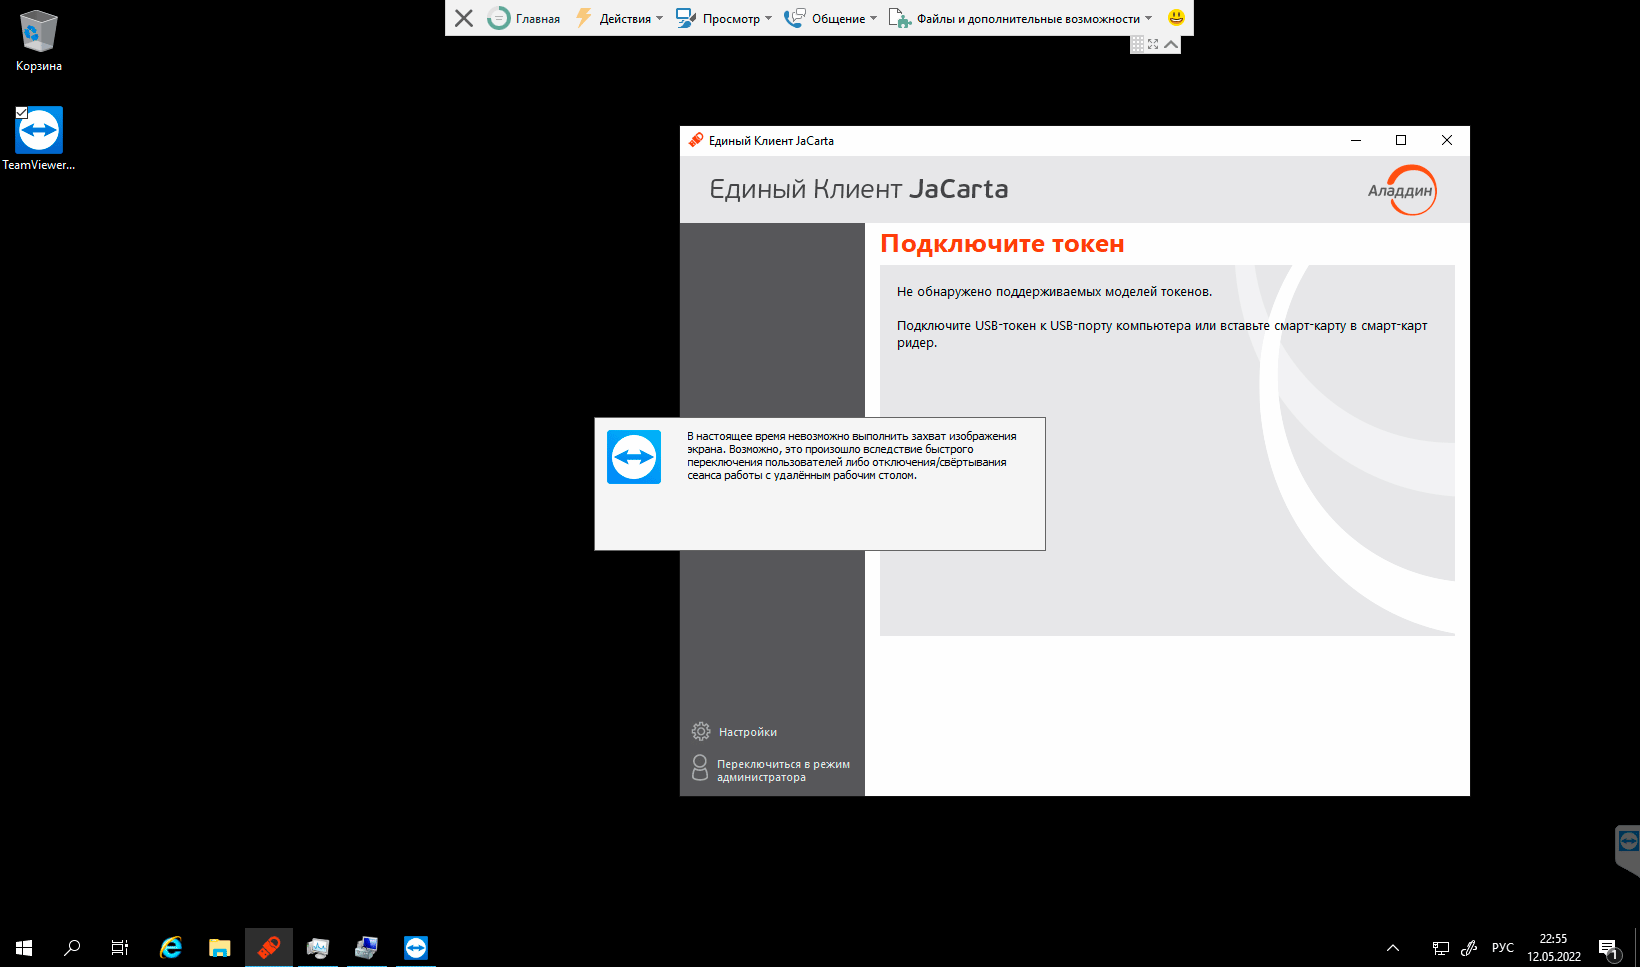Click the TeamViewer taskbar icon
This screenshot has height=967, width=1640.
coord(416,947)
